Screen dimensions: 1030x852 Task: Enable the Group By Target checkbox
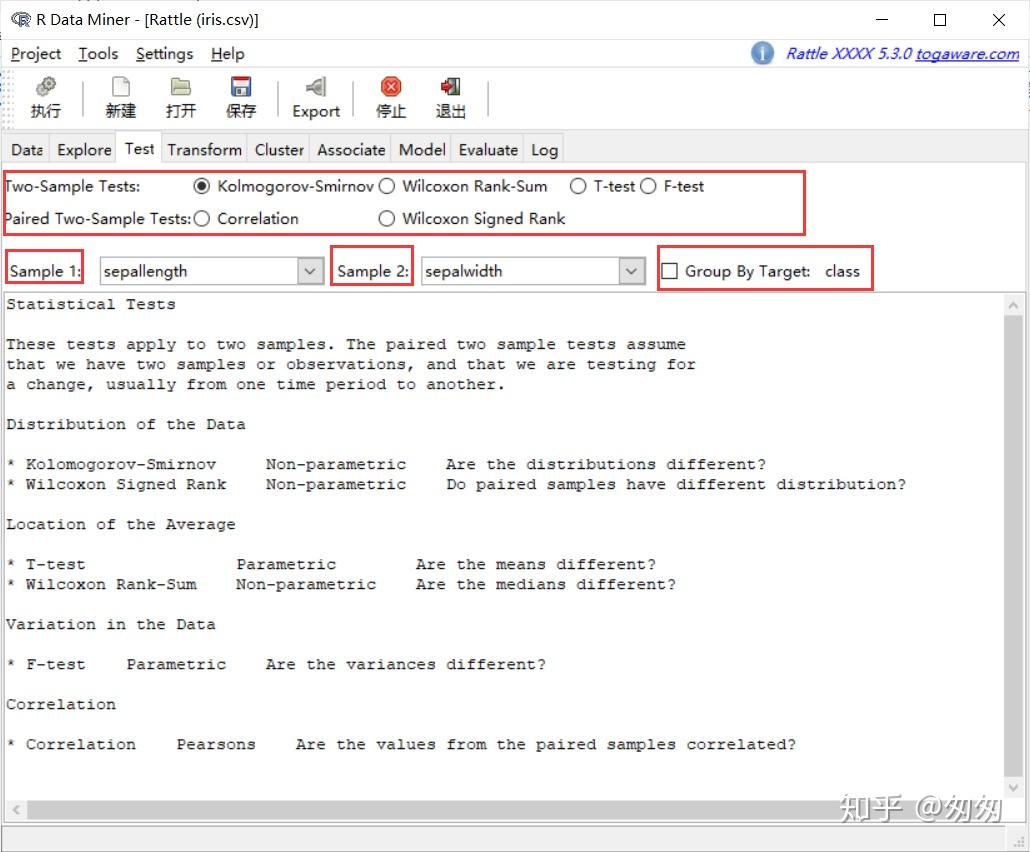point(669,271)
